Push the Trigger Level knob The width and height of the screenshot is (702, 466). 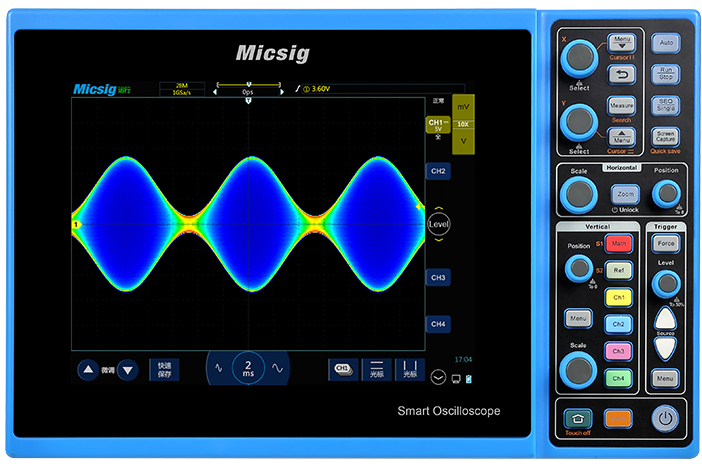click(667, 283)
